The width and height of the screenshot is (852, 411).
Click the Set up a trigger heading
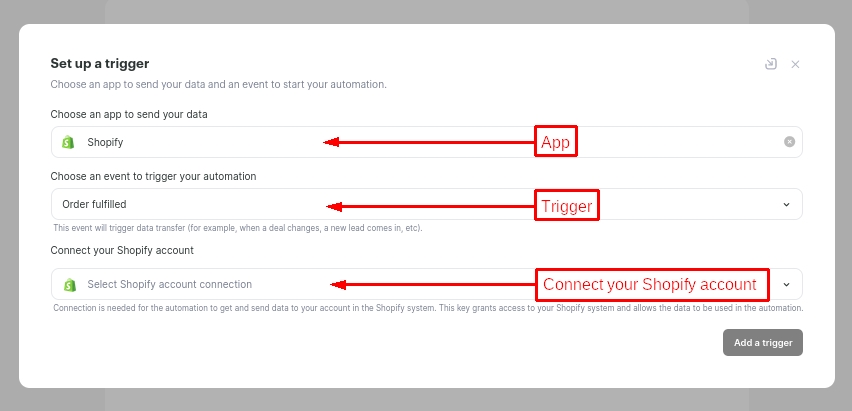100,64
